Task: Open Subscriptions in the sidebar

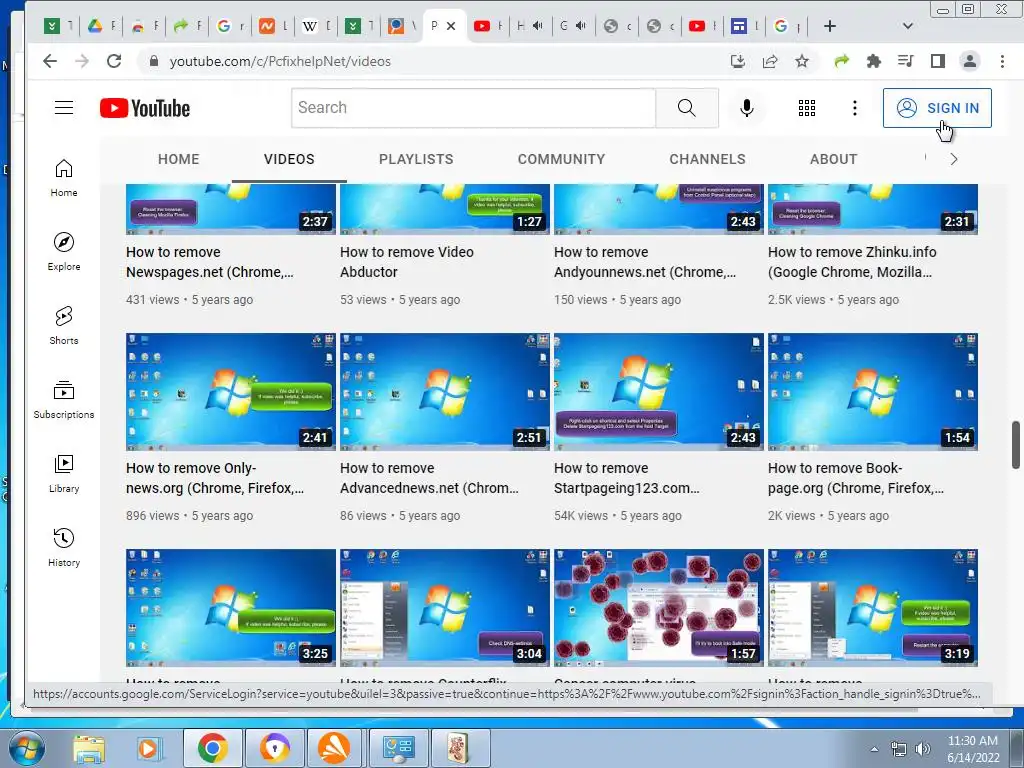Action: click(63, 400)
